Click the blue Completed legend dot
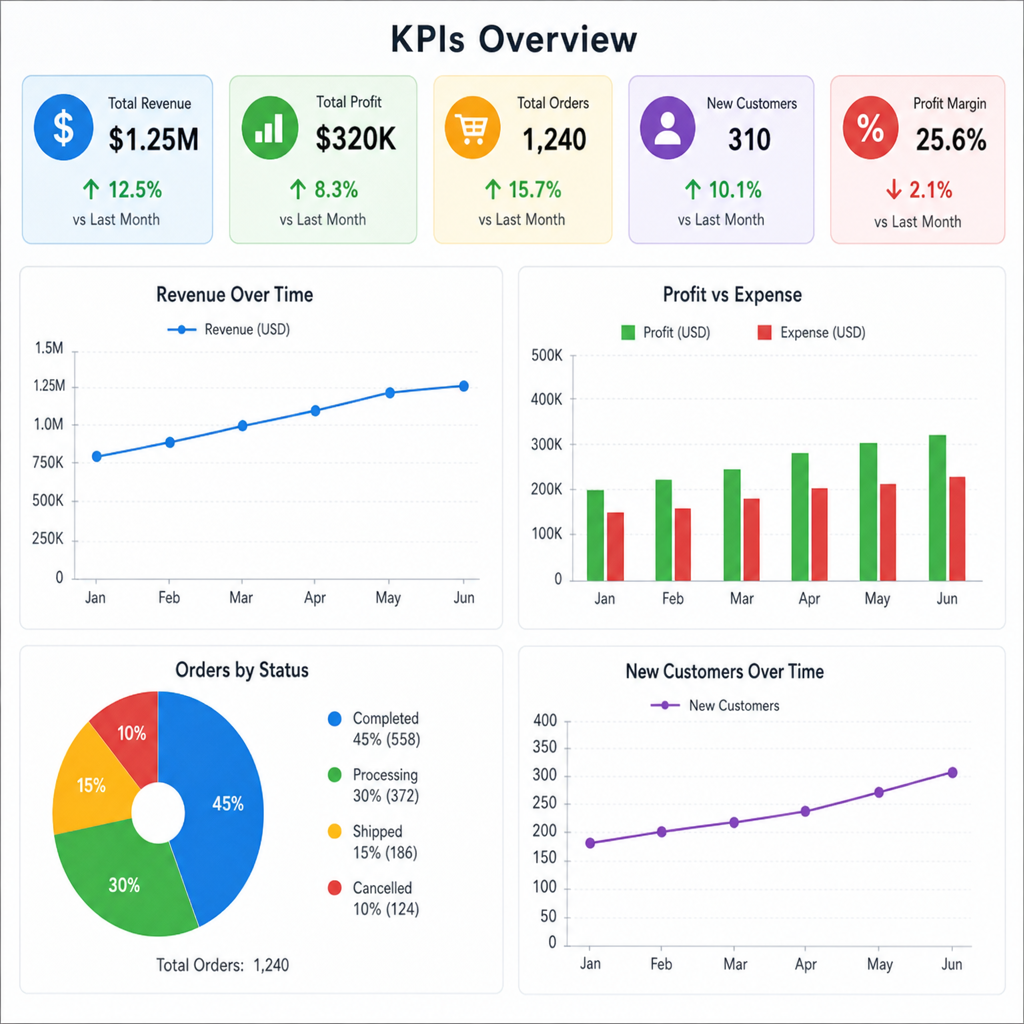 334,719
